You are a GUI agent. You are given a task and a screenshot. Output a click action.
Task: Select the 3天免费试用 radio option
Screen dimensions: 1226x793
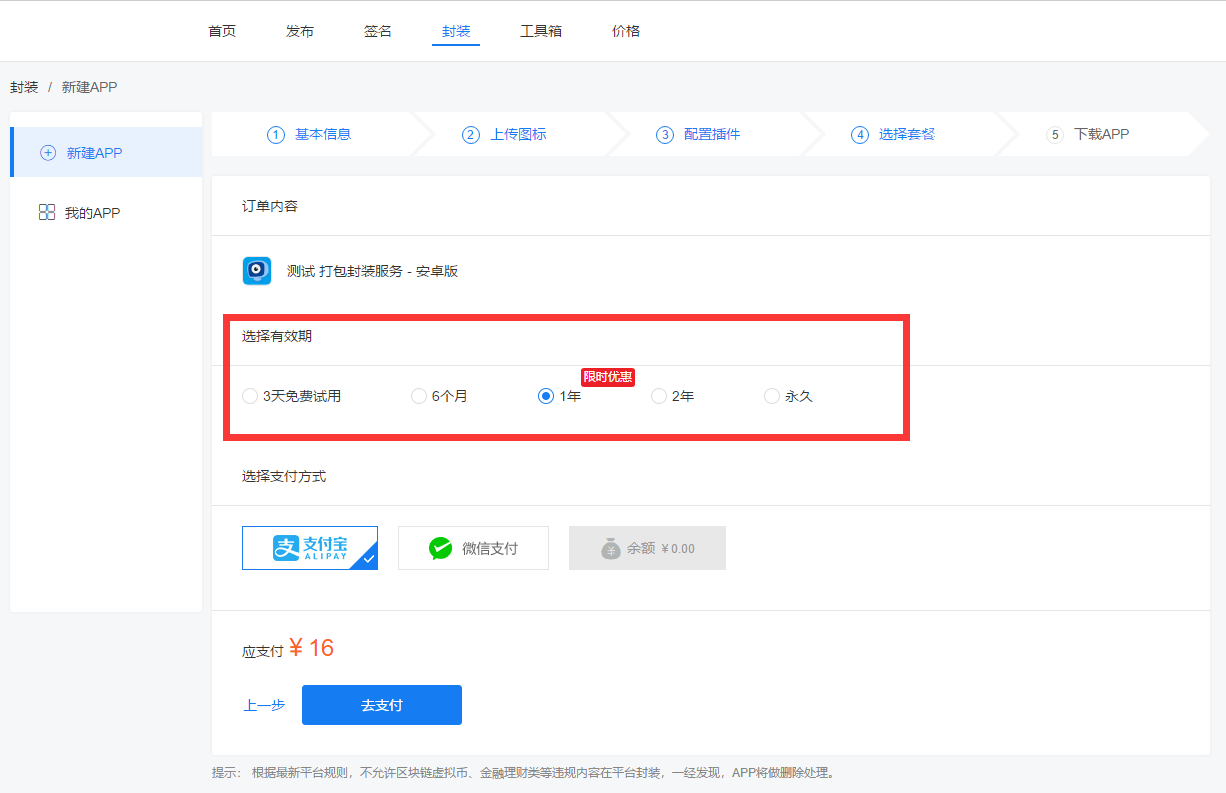(250, 396)
